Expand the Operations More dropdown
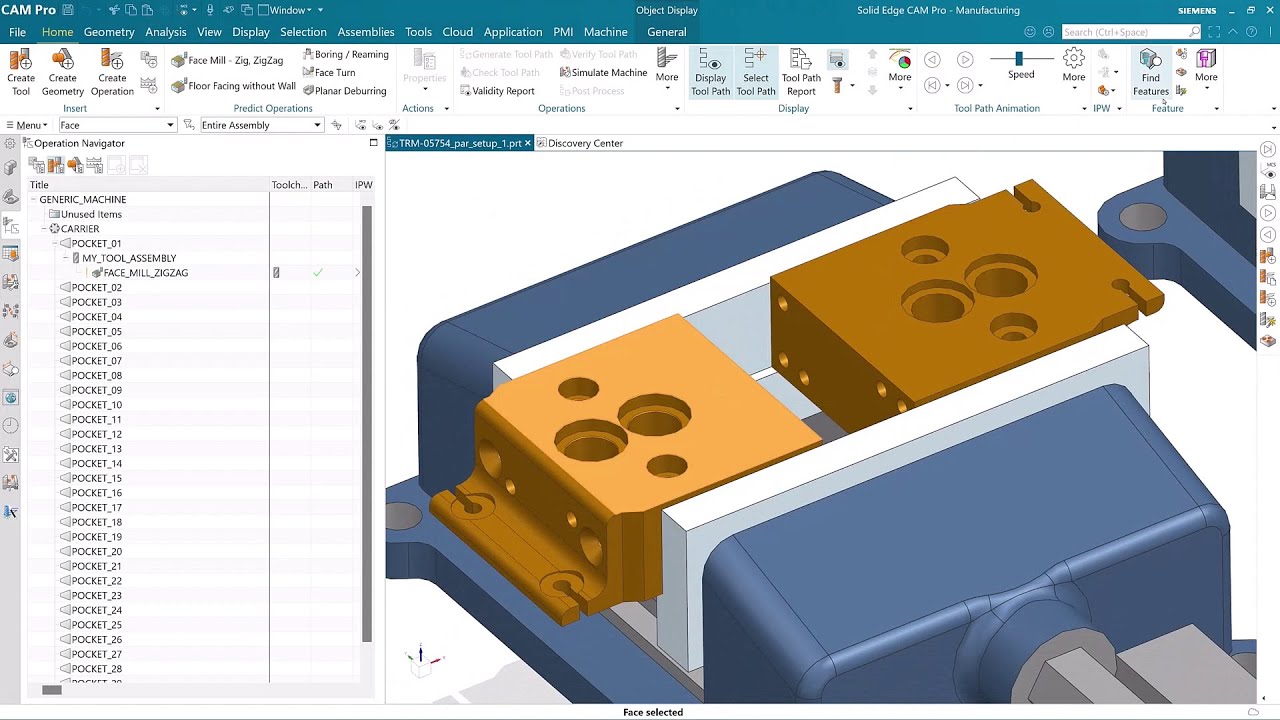Screen dimensions: 1280x720 click(x=667, y=70)
